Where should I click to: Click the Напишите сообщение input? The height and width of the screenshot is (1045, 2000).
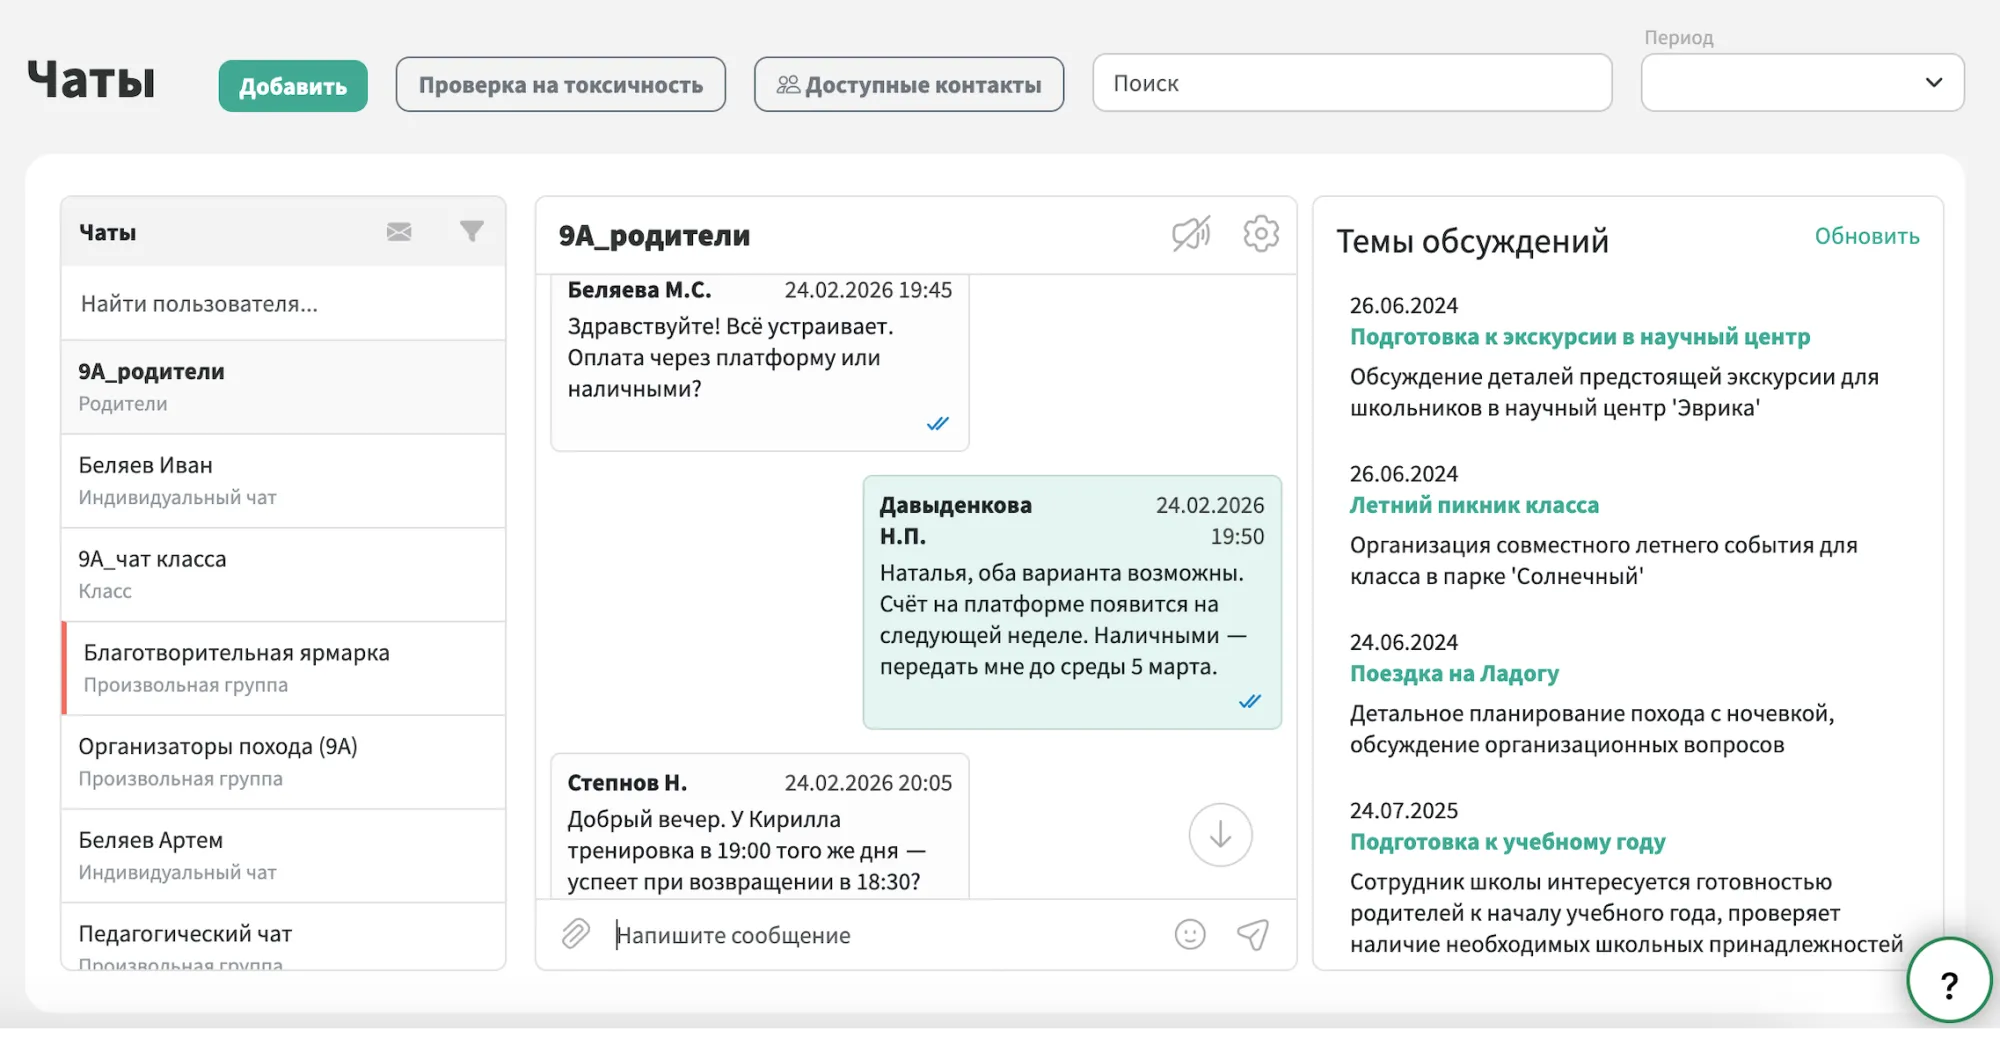tap(885, 935)
